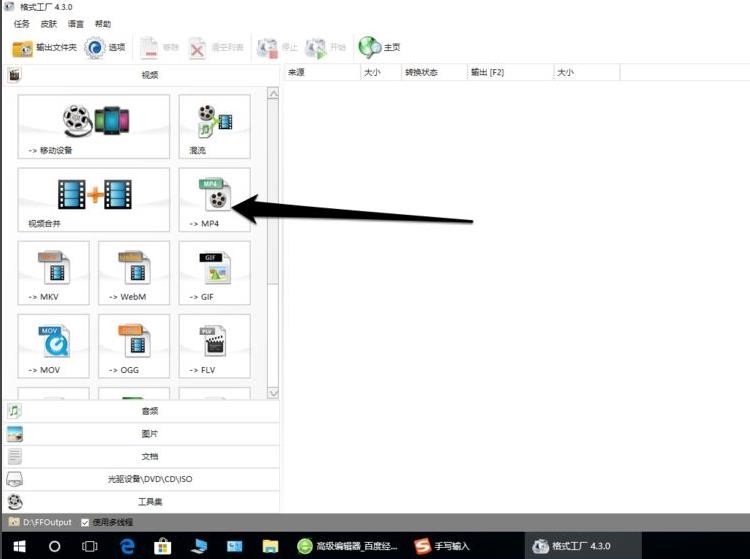
Task: Choose the -> MOV conversion tile
Action: click(54, 346)
